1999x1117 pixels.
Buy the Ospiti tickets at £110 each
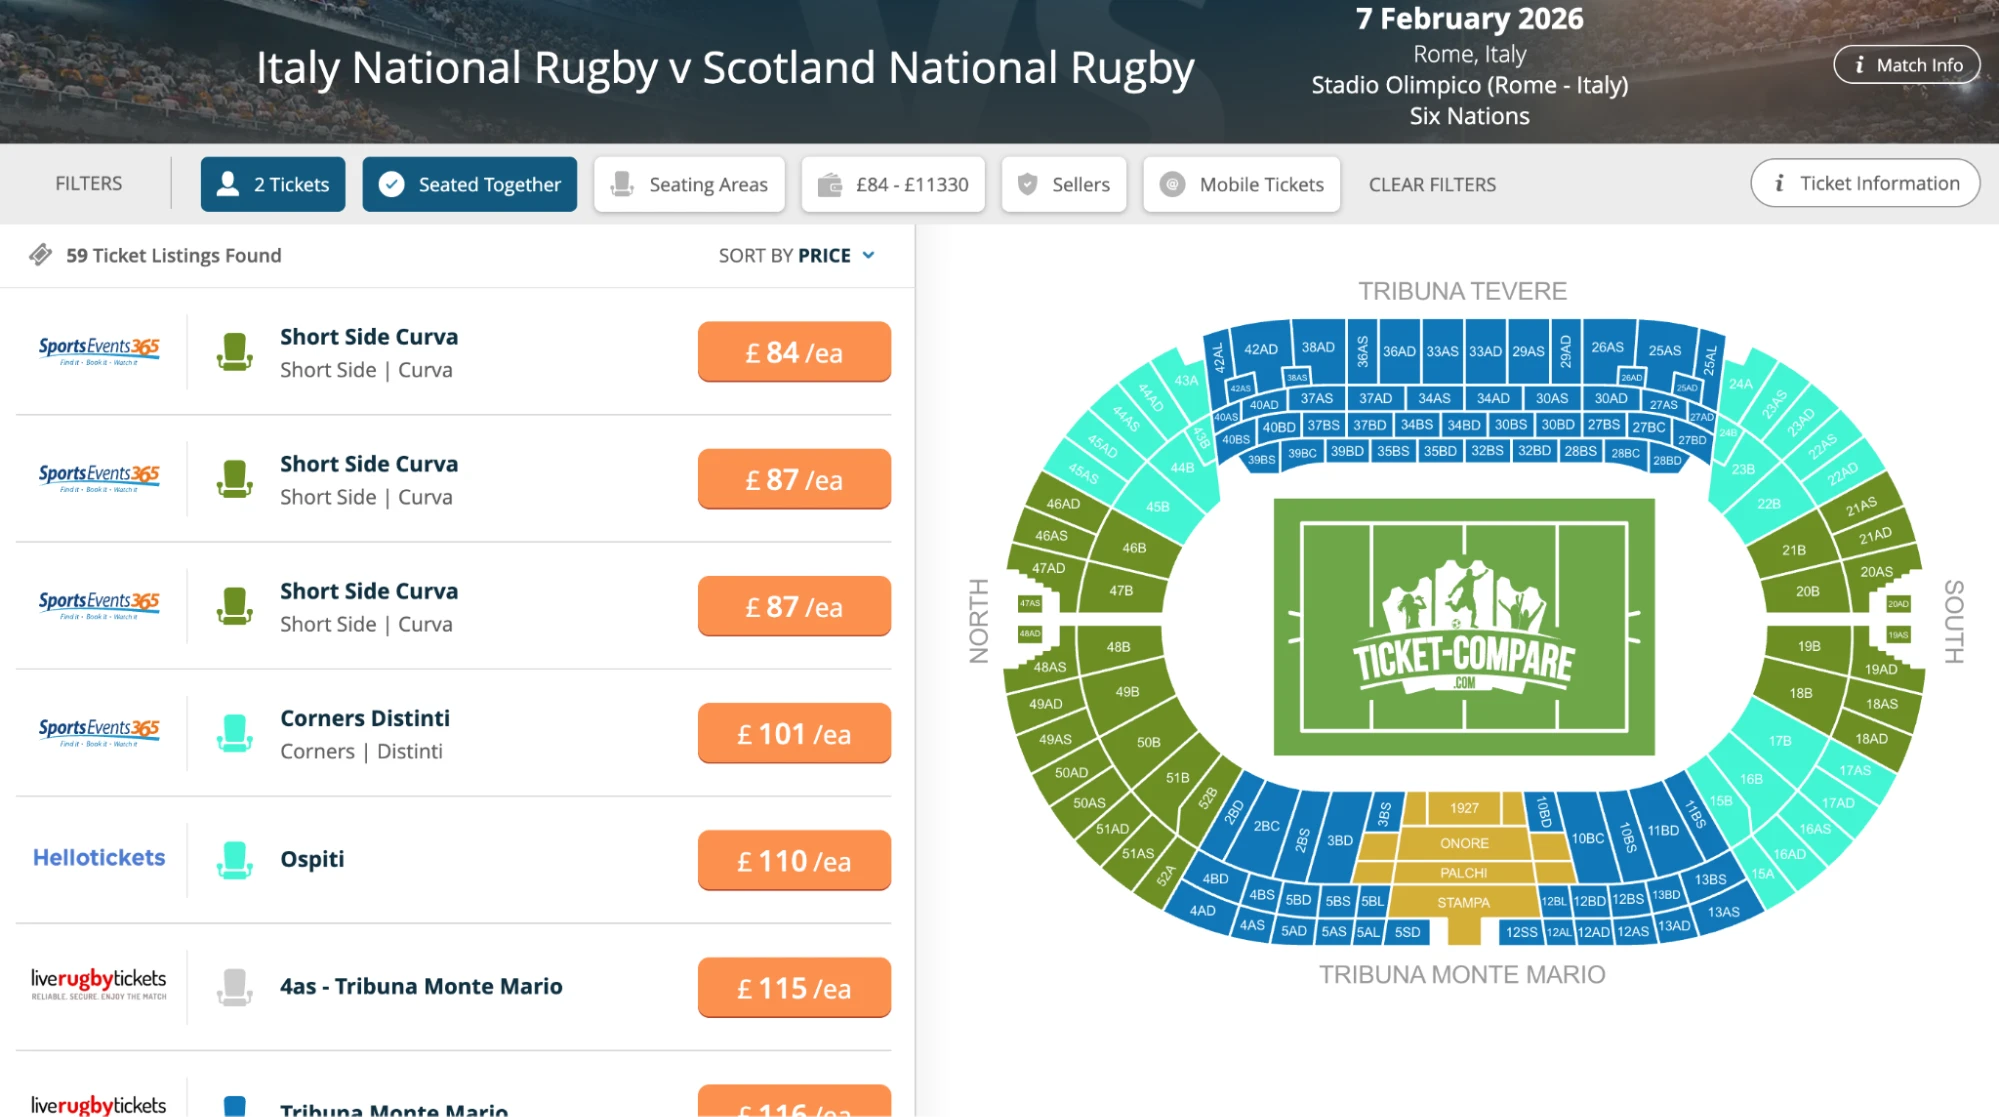tap(793, 860)
